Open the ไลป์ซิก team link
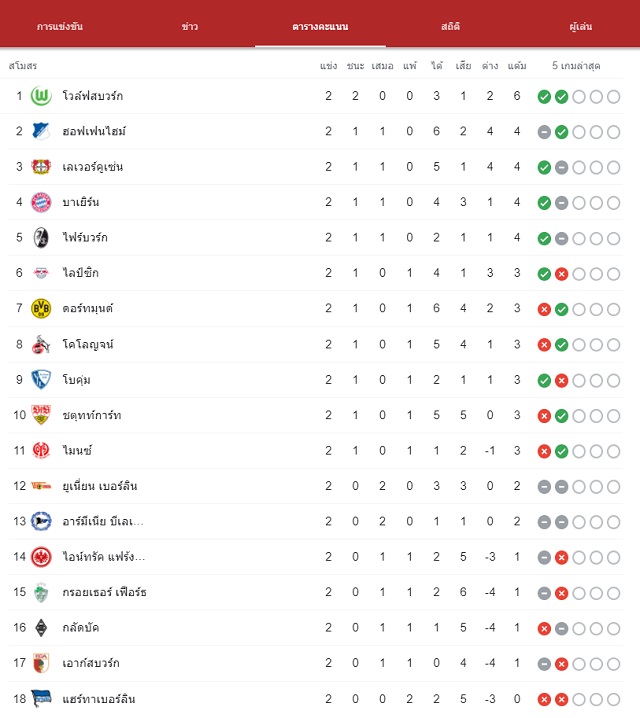Viewport: 640px width, 718px height. [x=81, y=272]
